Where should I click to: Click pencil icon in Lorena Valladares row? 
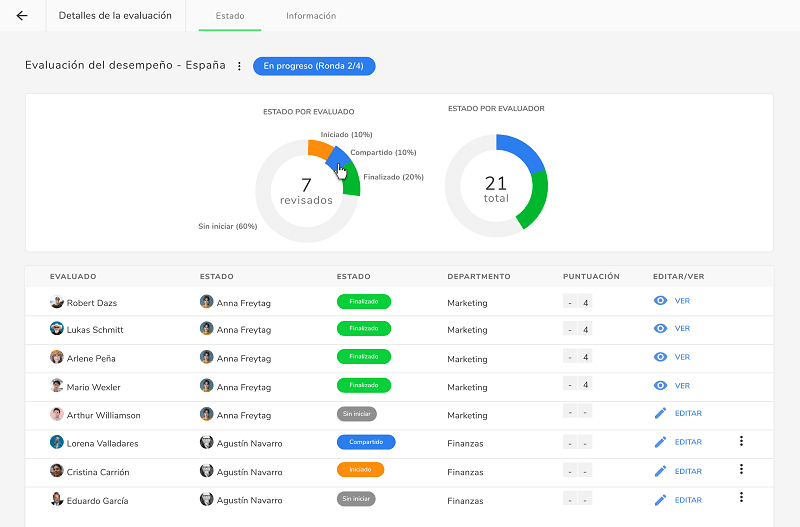[660, 442]
